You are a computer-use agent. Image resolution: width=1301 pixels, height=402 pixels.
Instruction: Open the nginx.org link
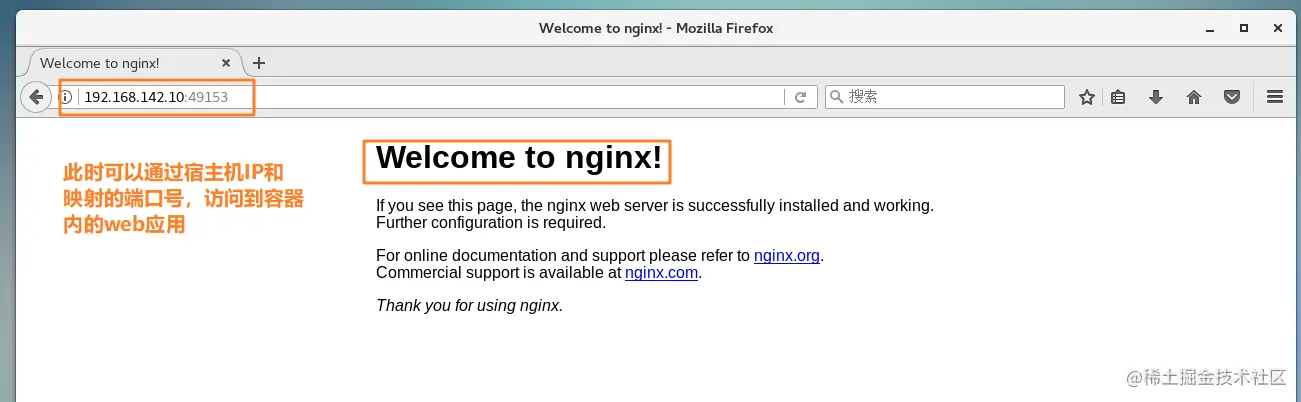click(x=787, y=255)
